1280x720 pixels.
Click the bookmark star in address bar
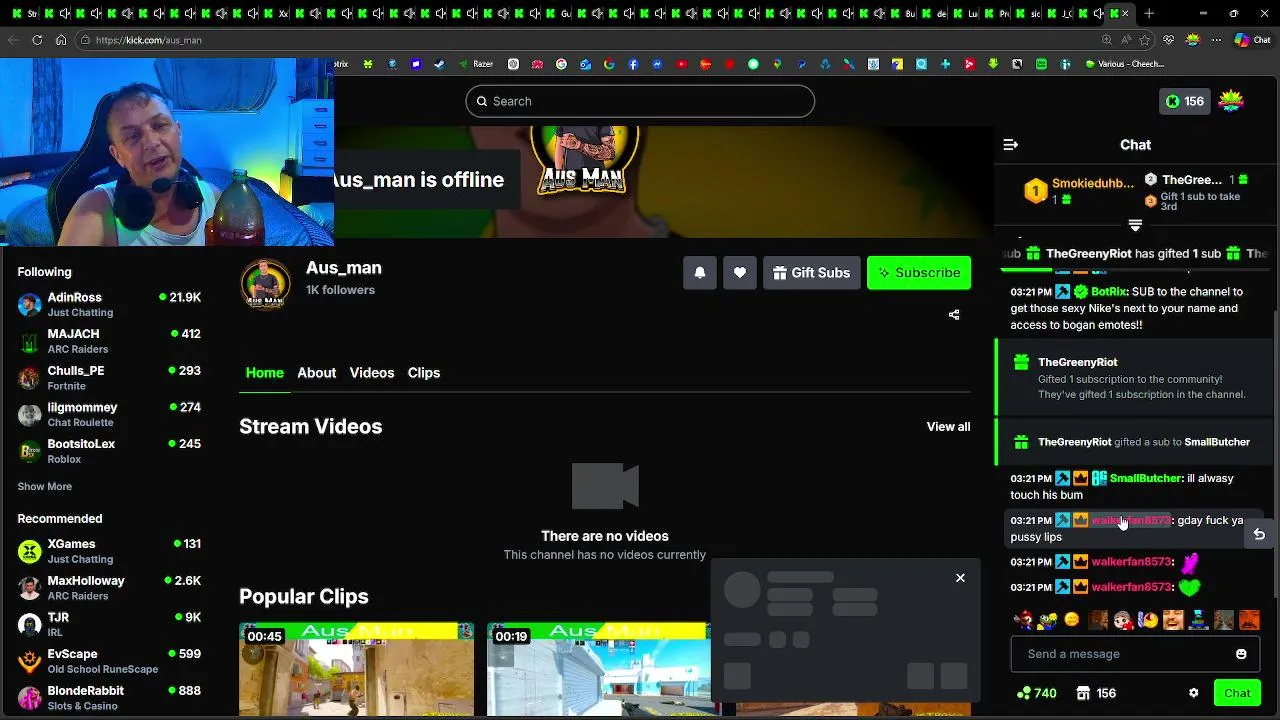(x=1144, y=40)
